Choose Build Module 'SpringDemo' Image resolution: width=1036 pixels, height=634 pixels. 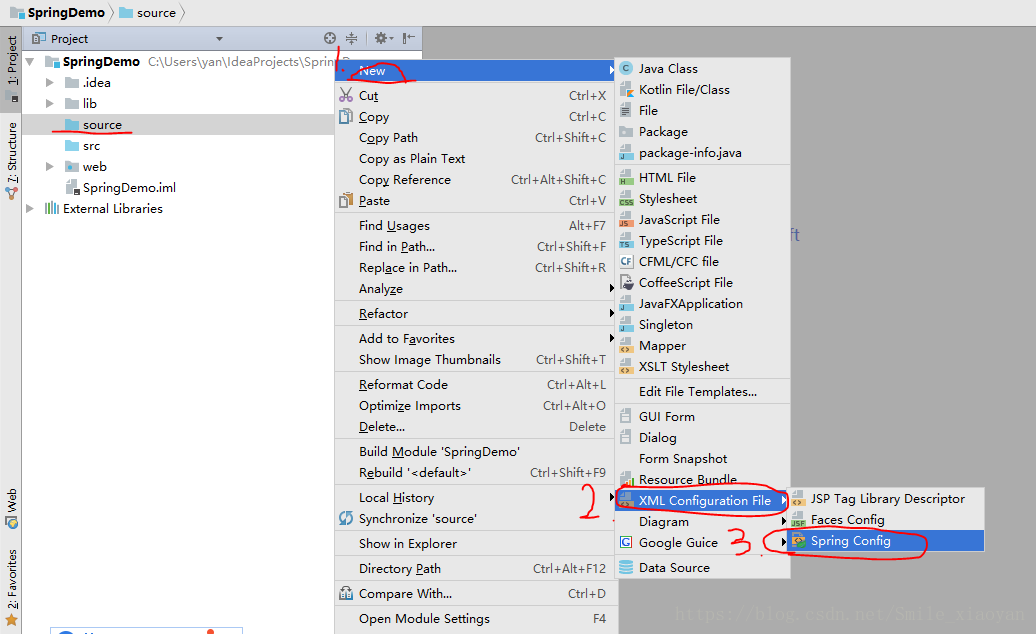(x=474, y=451)
